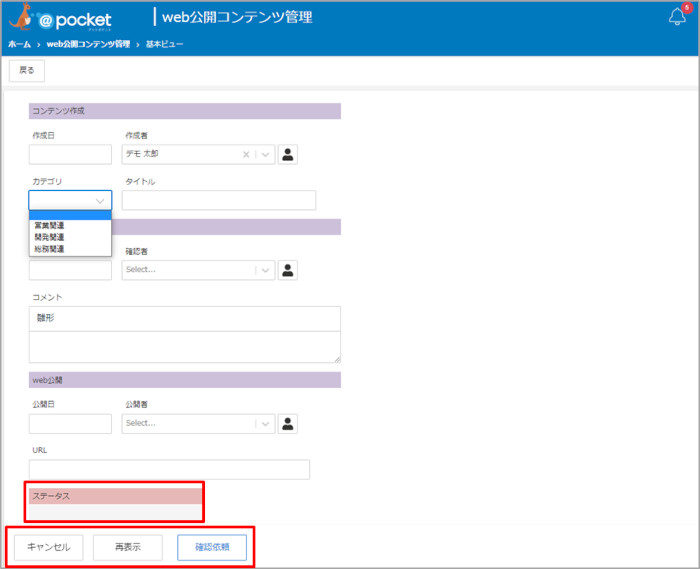Focus the タイトル input field

[219, 200]
